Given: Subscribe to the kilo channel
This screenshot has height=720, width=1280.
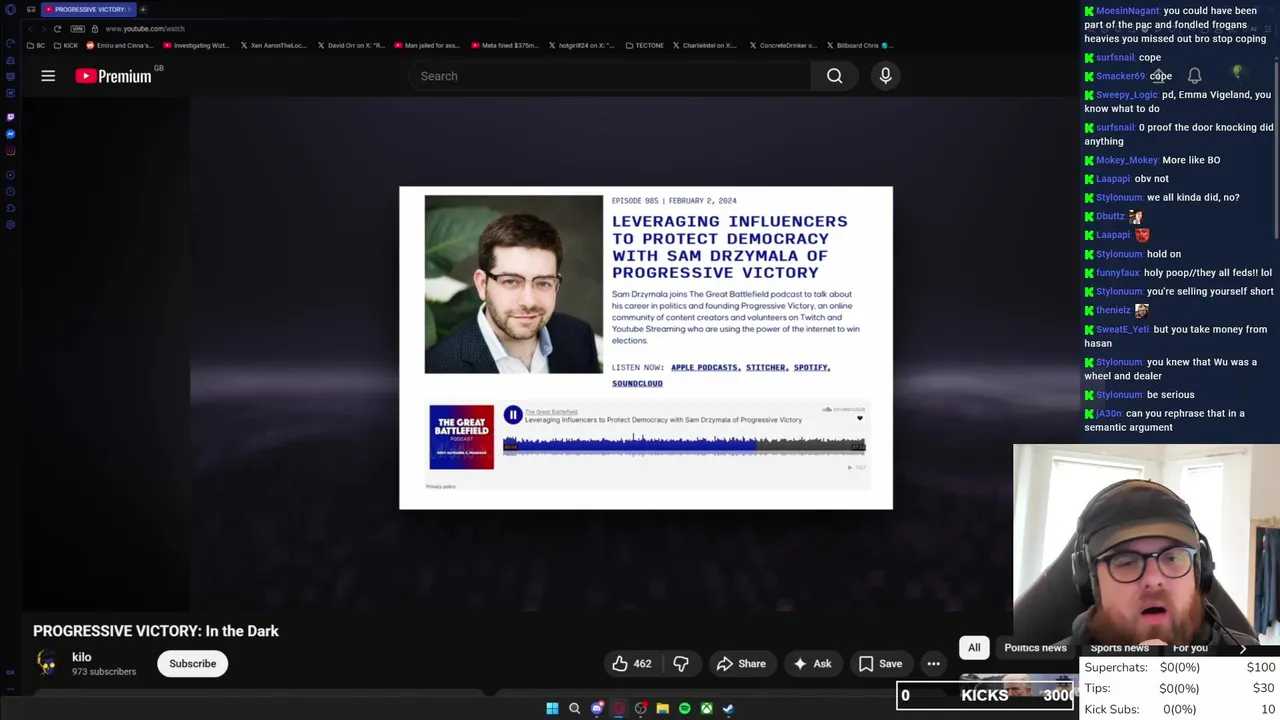Looking at the screenshot, I should (x=192, y=664).
